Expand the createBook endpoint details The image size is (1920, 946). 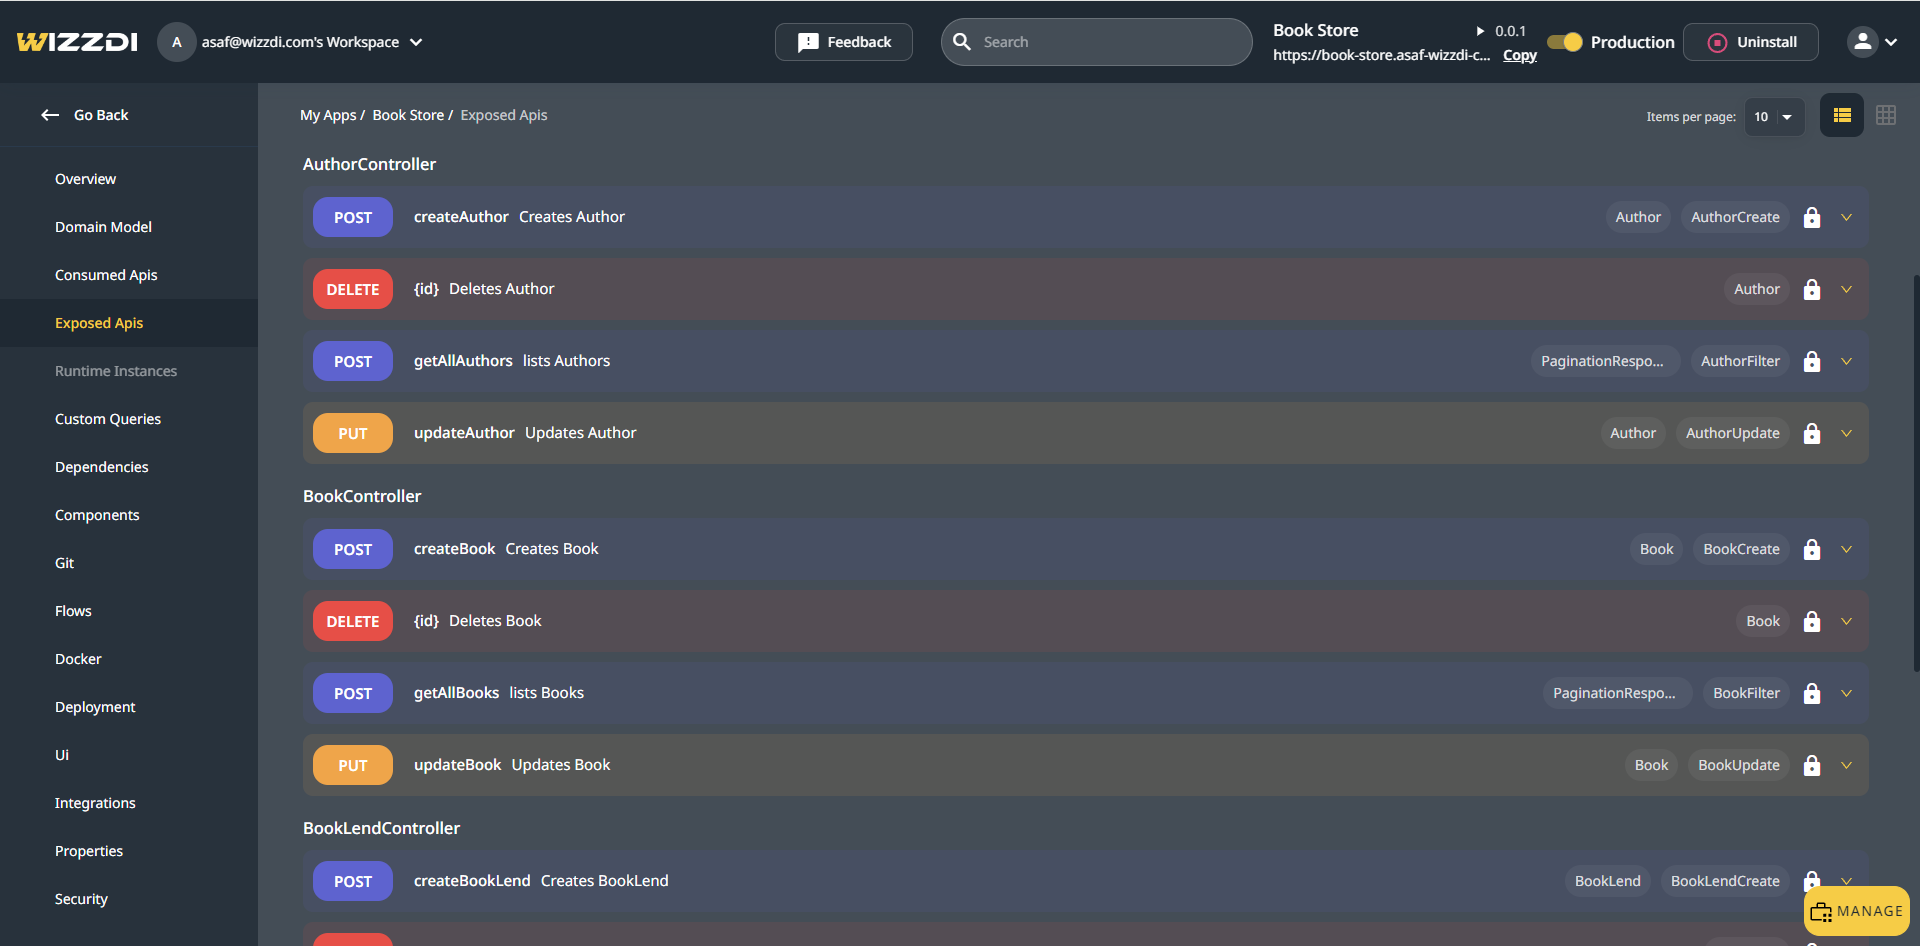click(x=1846, y=550)
